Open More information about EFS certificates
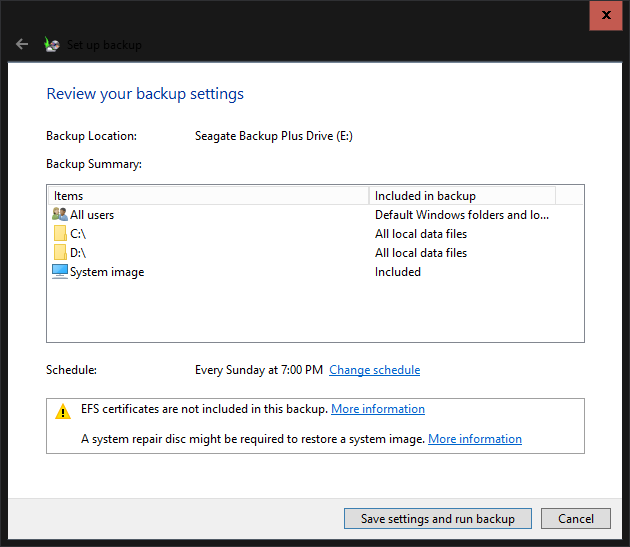The width and height of the screenshot is (630, 547). (378, 409)
